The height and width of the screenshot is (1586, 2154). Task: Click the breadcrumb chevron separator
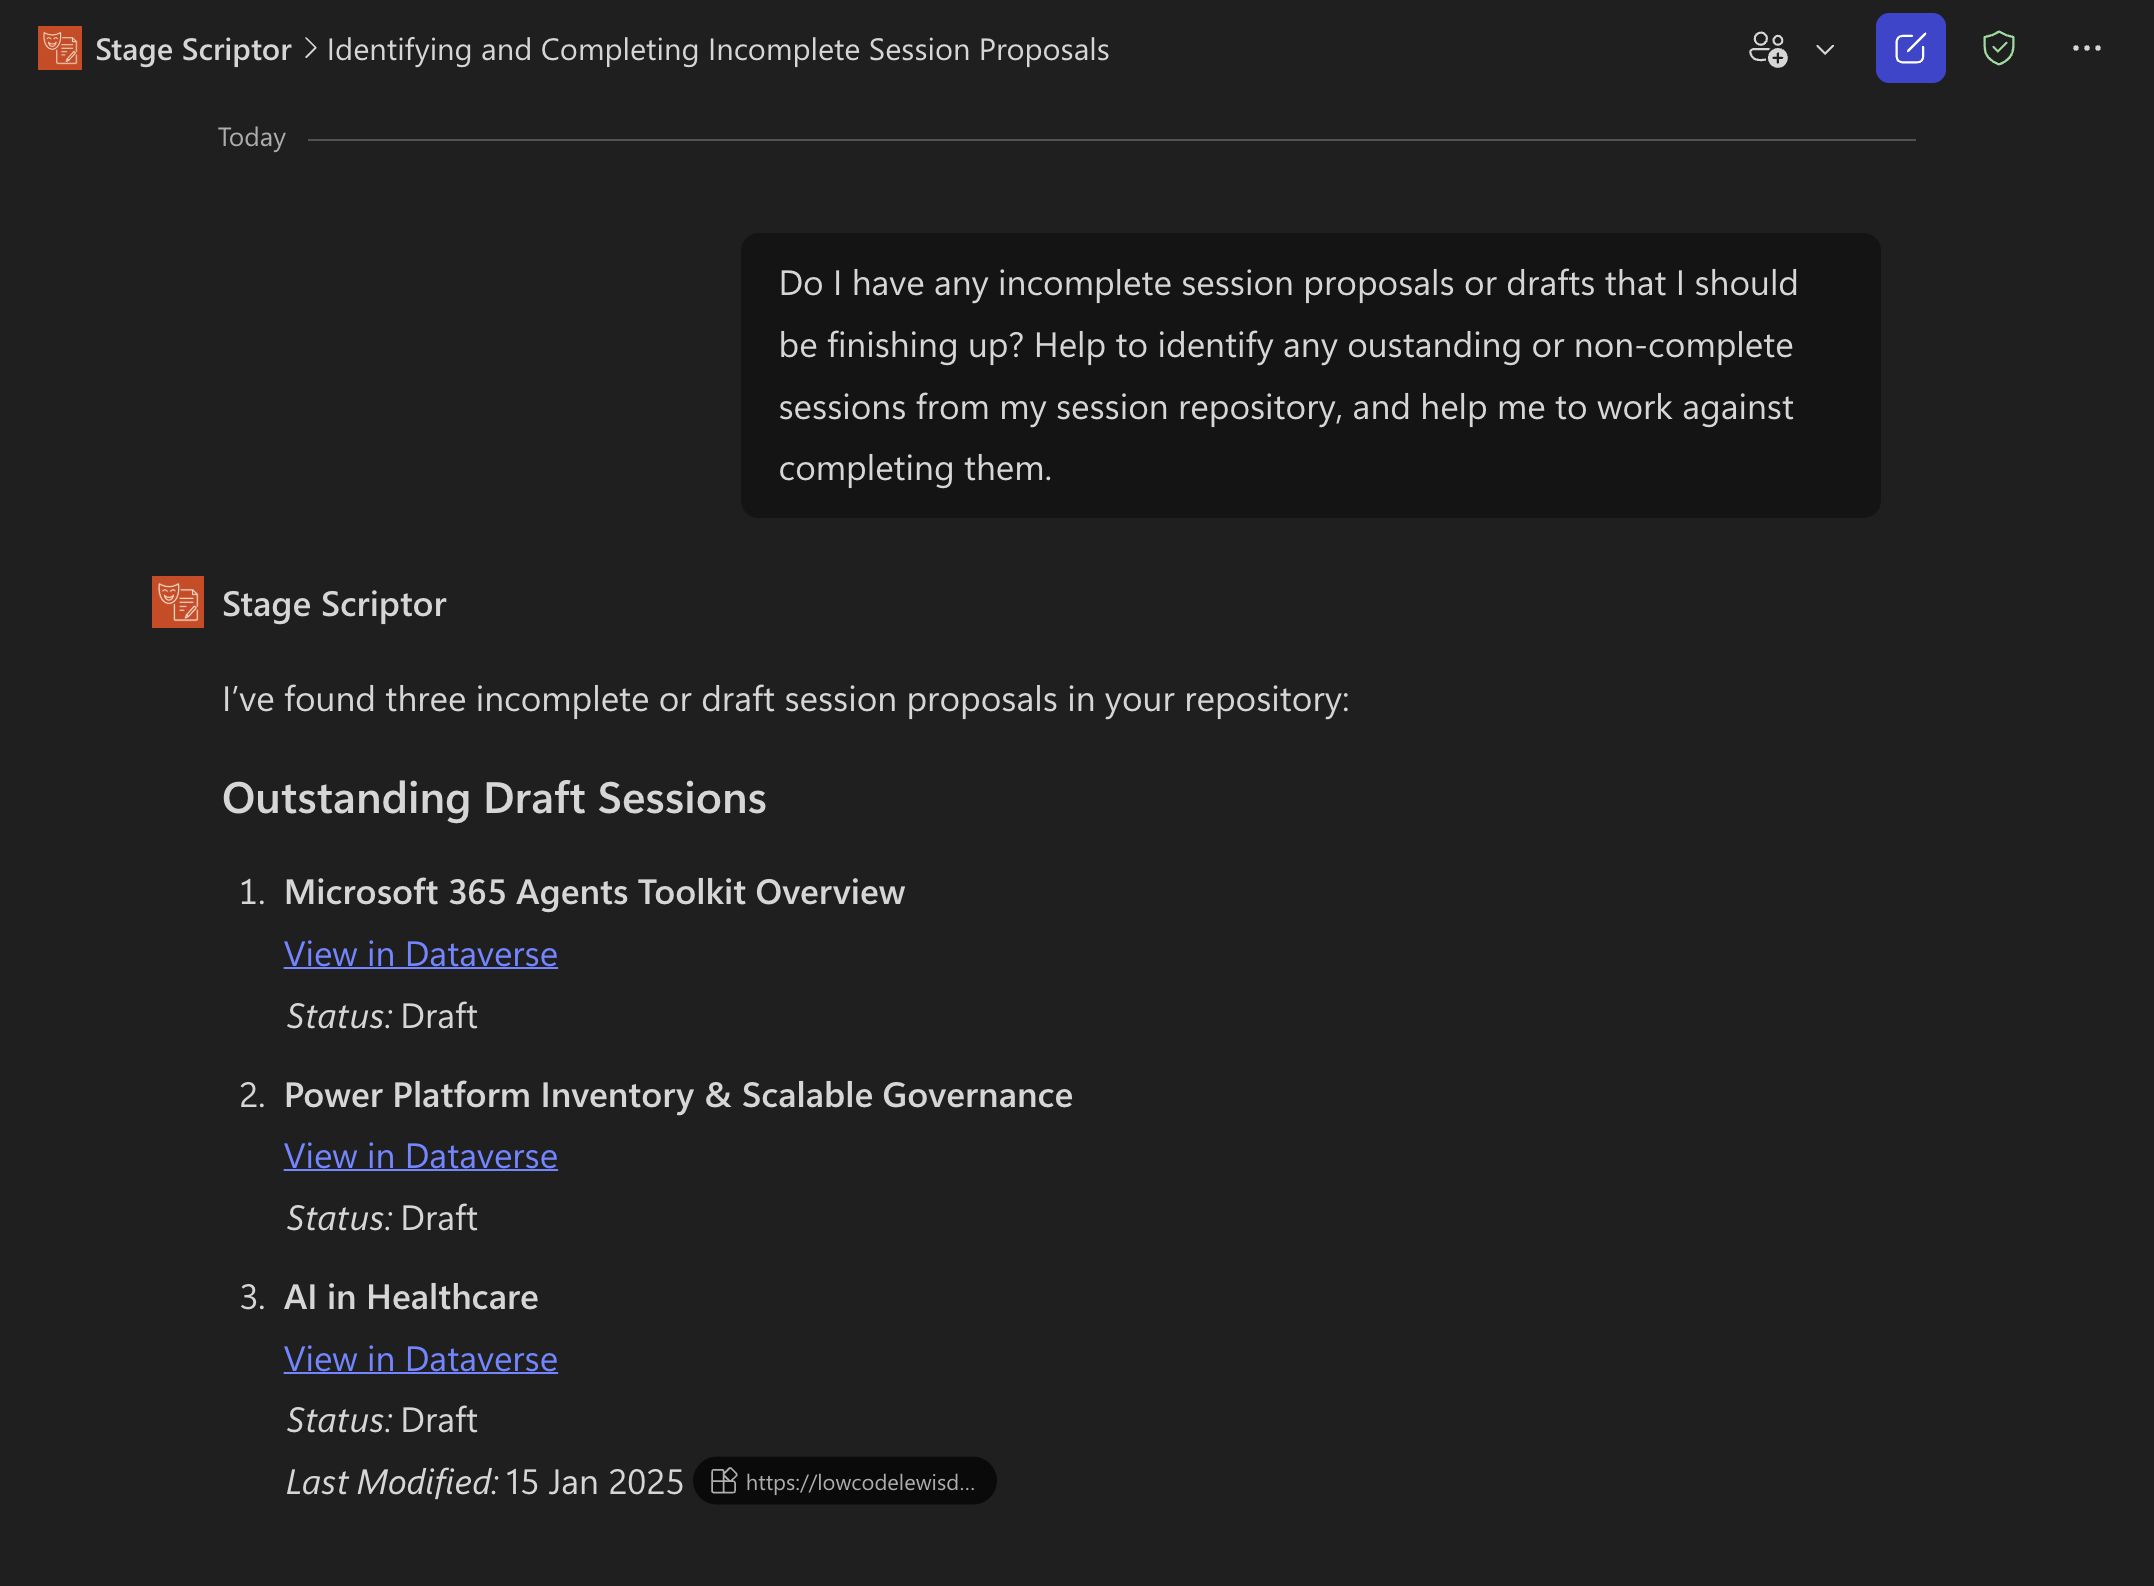309,49
